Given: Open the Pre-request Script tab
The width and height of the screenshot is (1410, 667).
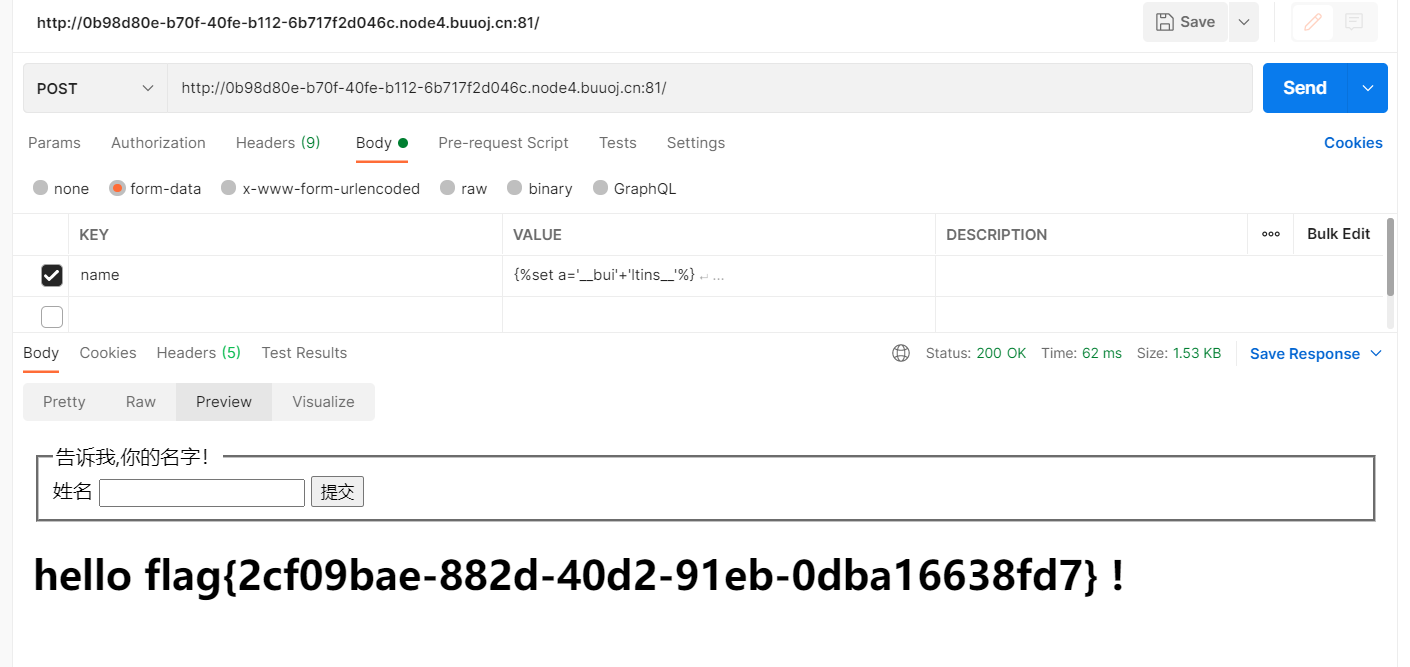Looking at the screenshot, I should click(503, 143).
